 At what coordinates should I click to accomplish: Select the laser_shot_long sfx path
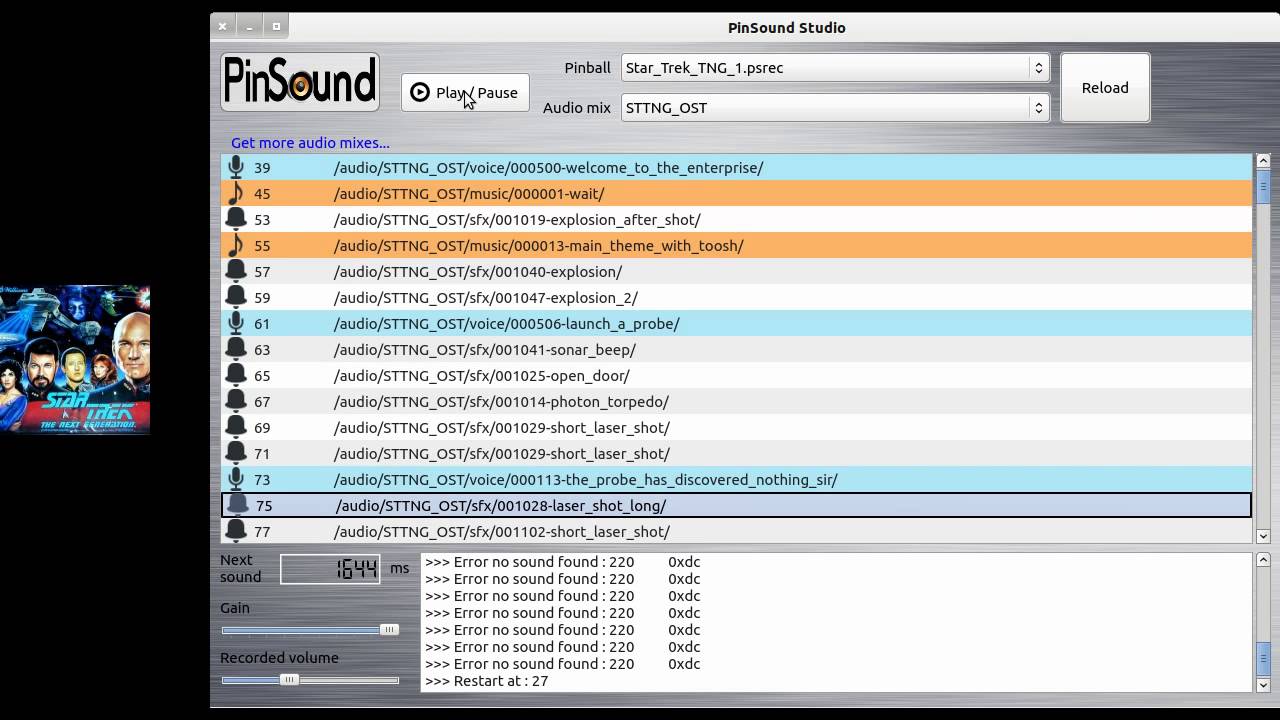pos(501,506)
